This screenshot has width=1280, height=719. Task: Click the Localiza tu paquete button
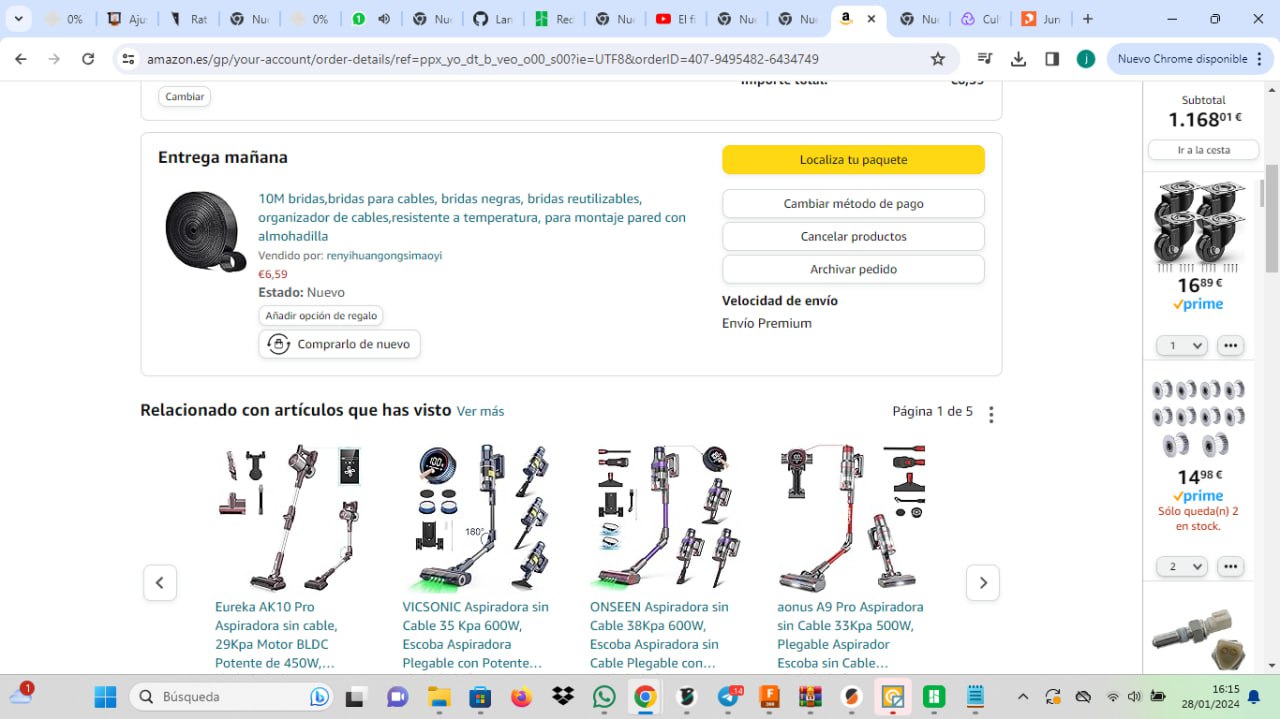853,160
